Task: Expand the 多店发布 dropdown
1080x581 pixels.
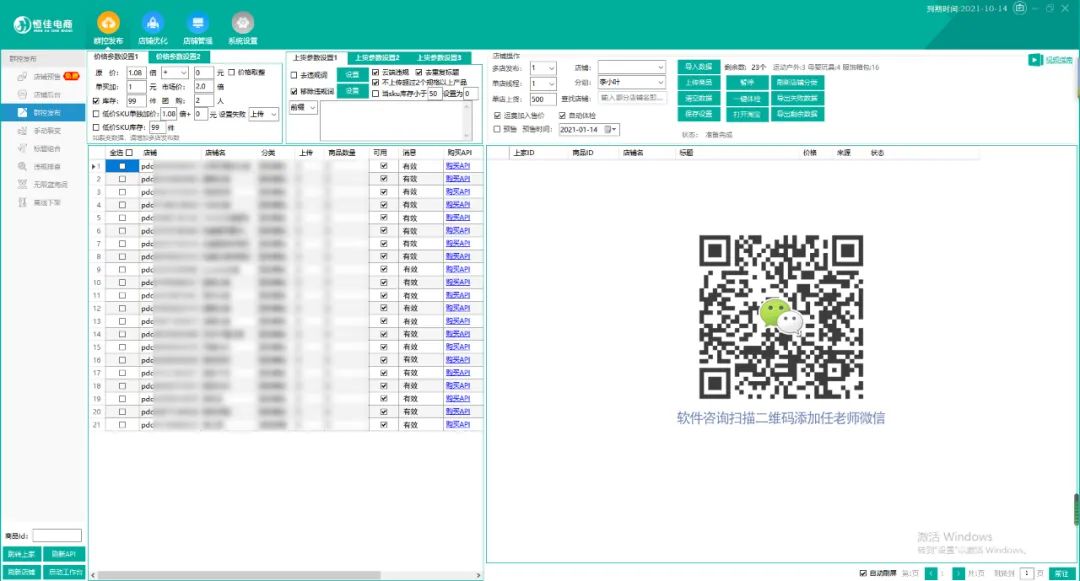Action: (x=543, y=67)
